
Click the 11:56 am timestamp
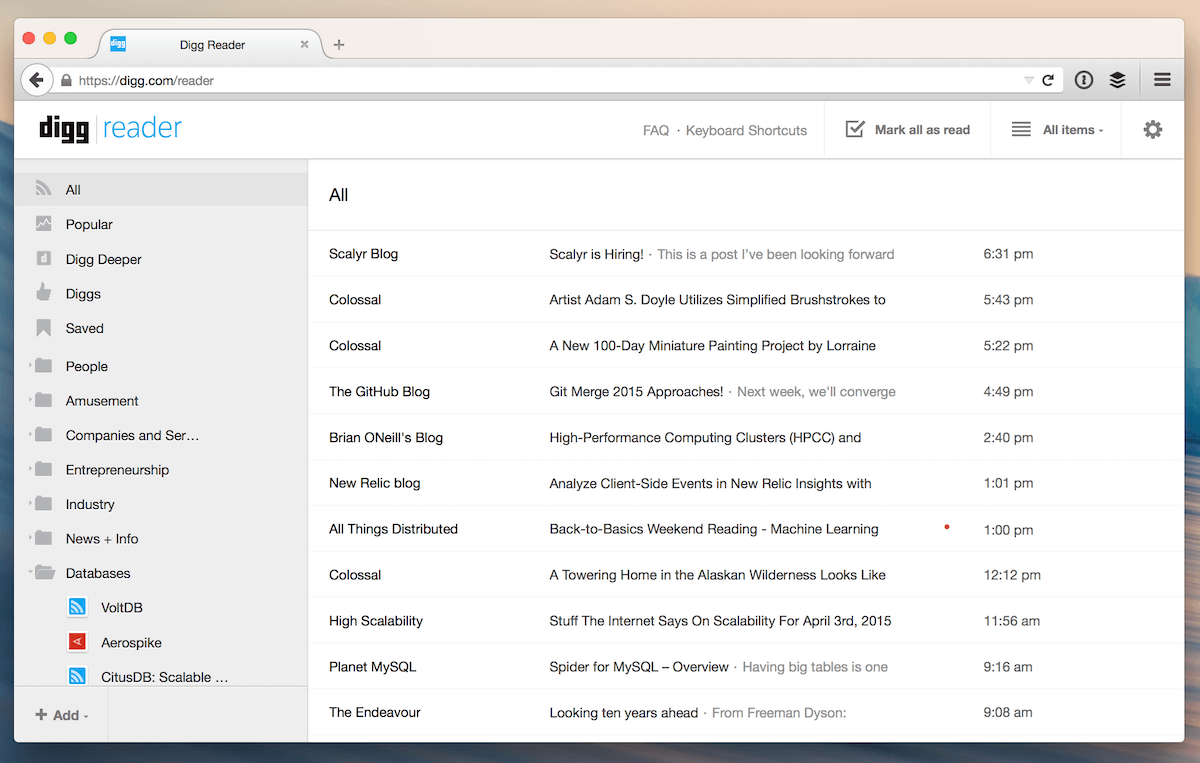[1012, 621]
